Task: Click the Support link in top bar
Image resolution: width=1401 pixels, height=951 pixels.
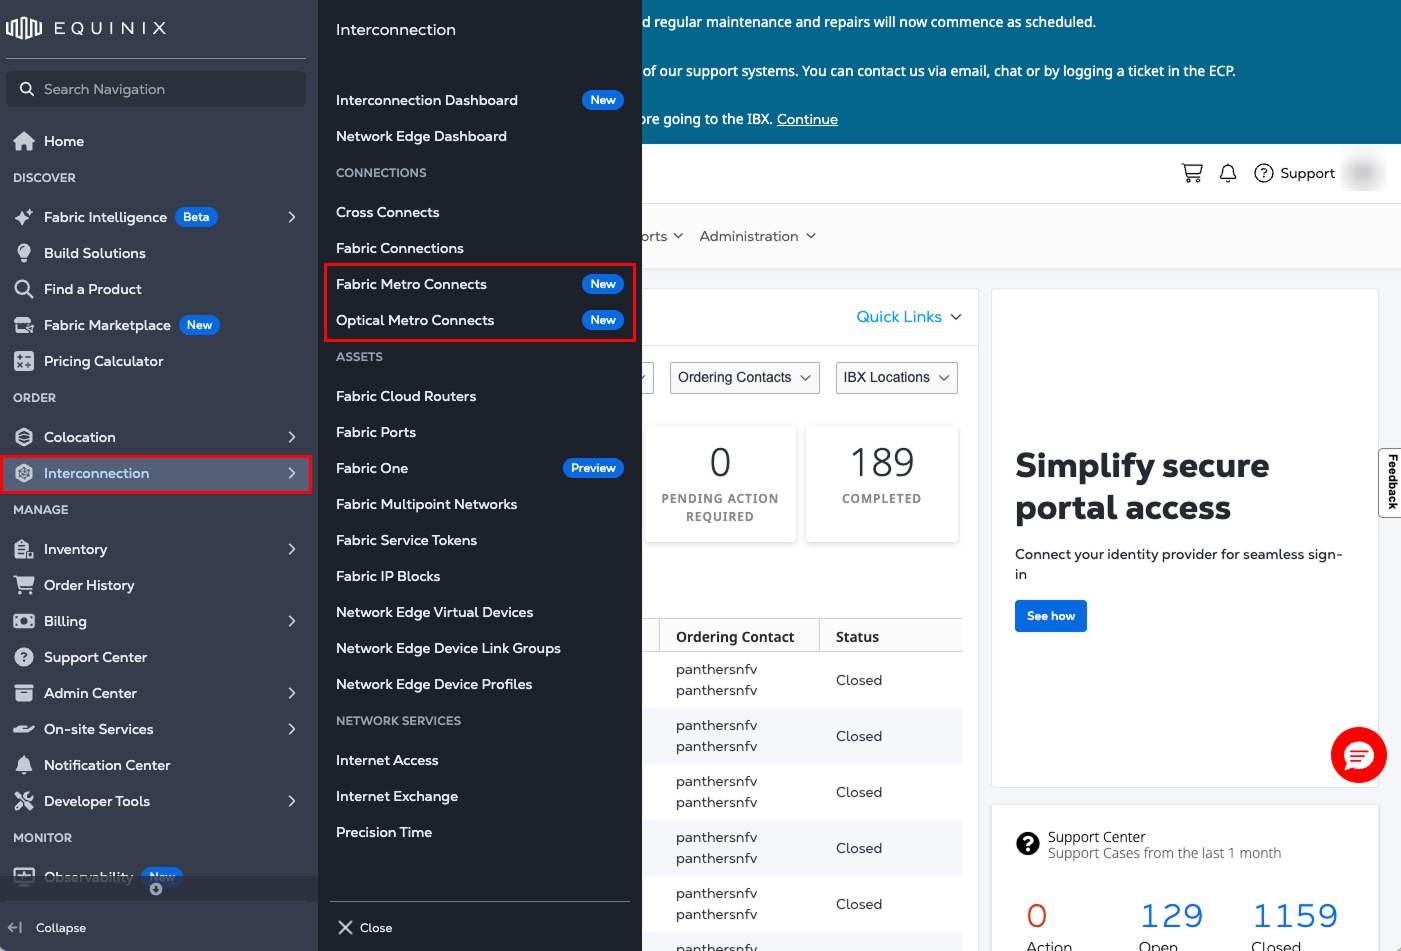Action: coord(1307,173)
